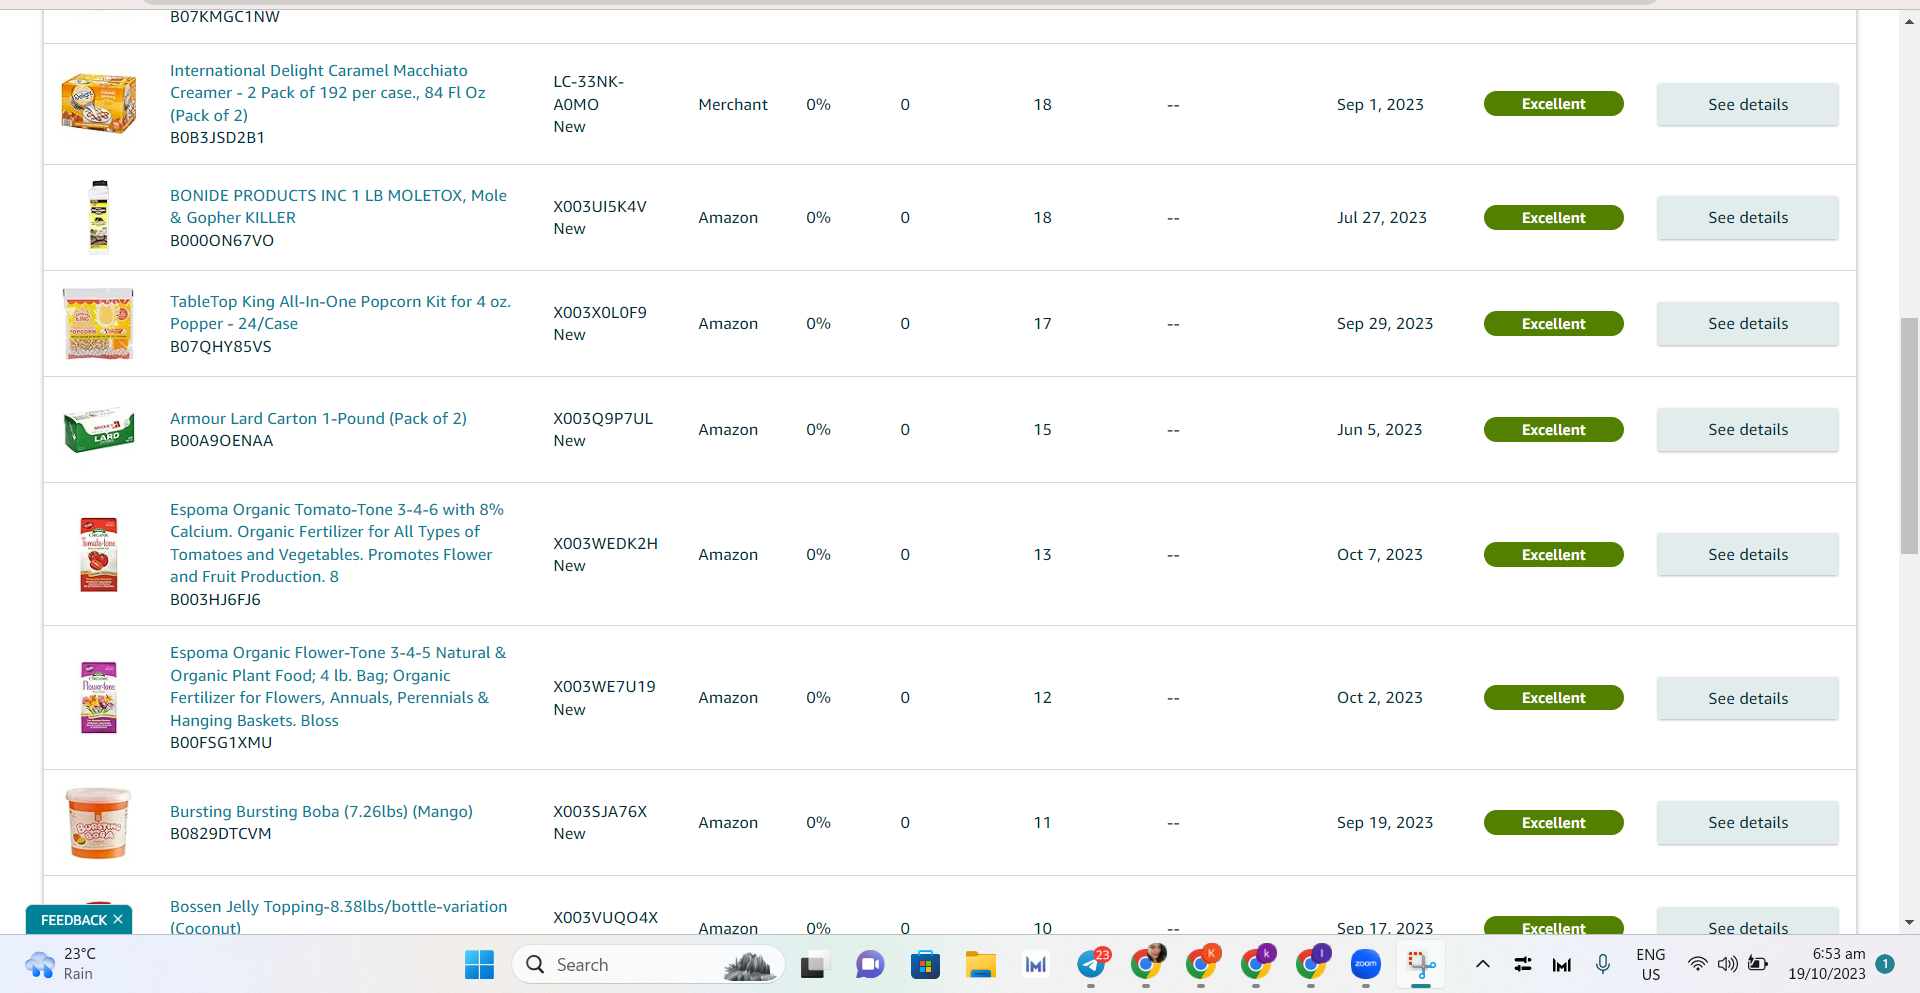Open Espoma Organic Flower-Tone product link
Viewport: 1920px width, 993px height.
pyautogui.click(x=338, y=686)
